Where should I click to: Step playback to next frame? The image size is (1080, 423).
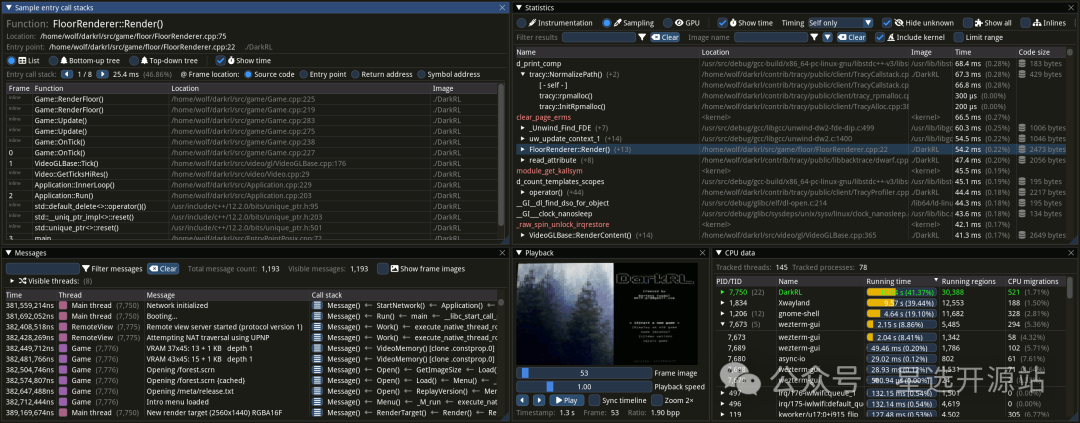click(538, 400)
